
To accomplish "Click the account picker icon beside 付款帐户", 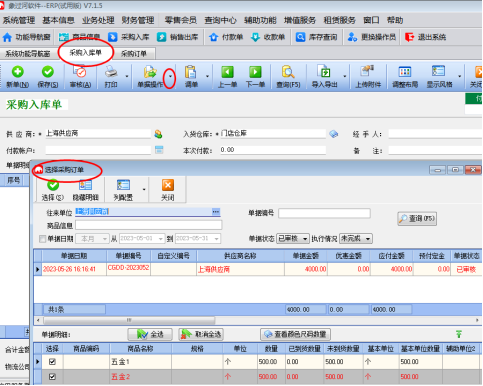I will tap(159, 150).
